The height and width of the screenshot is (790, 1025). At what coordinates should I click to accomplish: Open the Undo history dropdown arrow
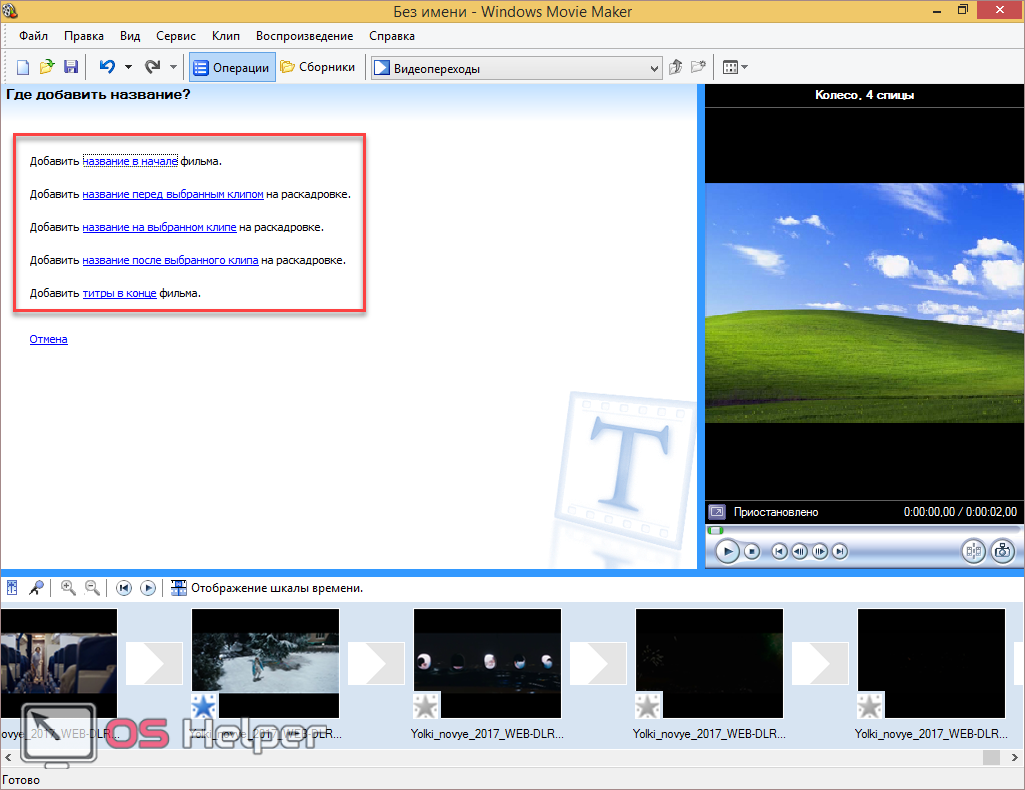[128, 68]
